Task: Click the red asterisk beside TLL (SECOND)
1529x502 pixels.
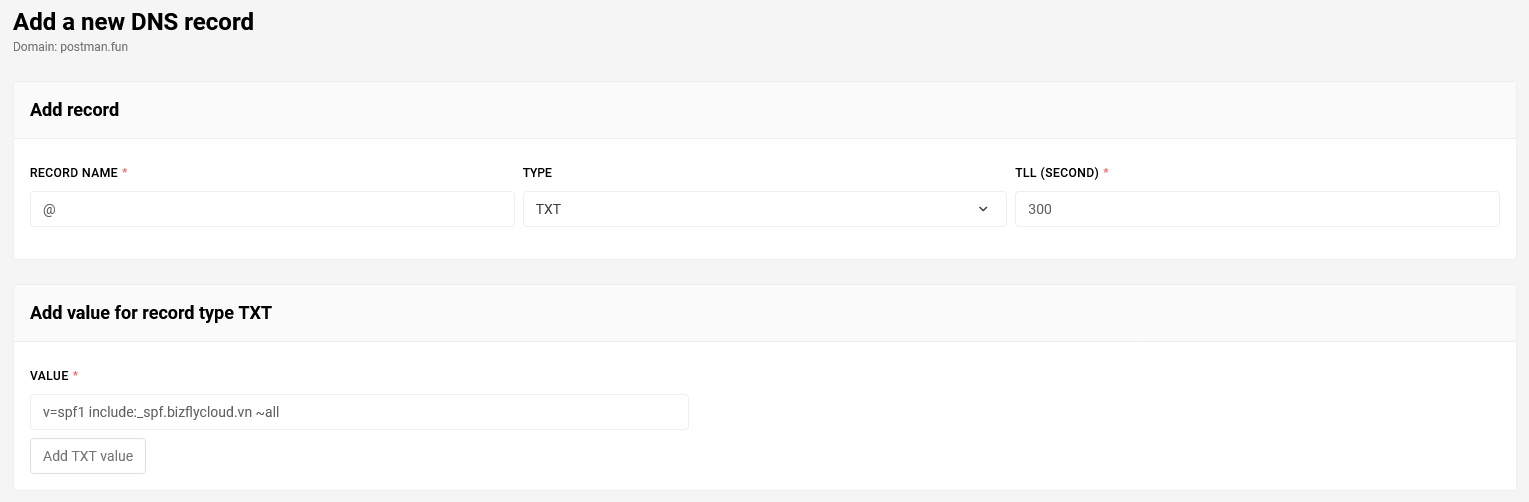Action: click(1106, 172)
